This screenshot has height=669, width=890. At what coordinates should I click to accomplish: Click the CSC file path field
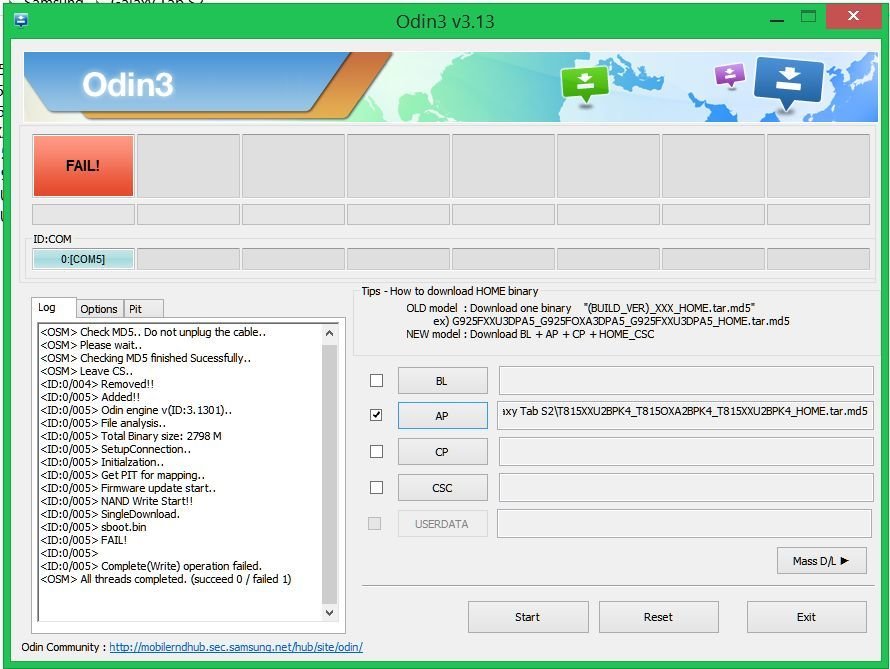click(x=686, y=487)
